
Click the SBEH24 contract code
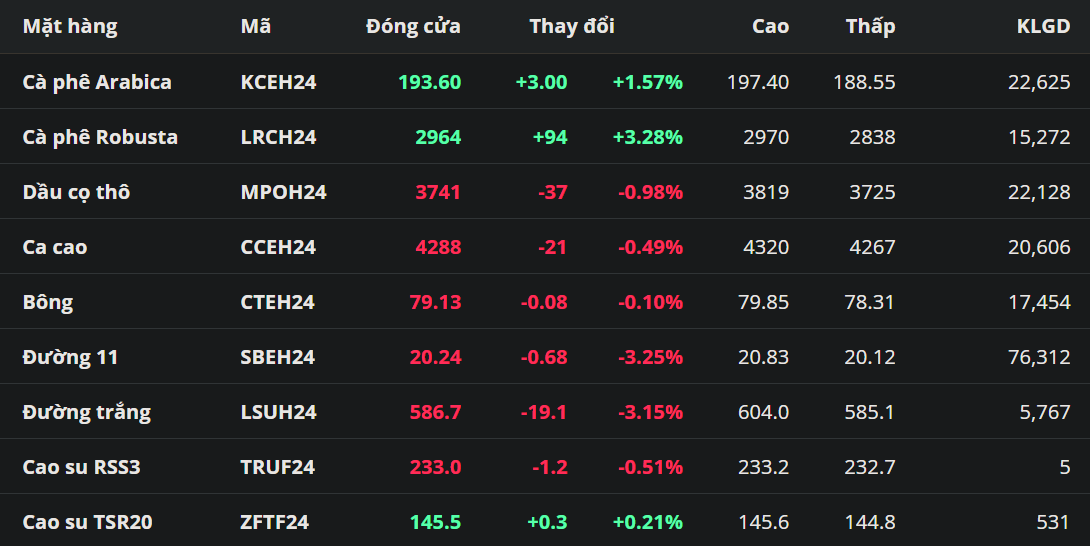[277, 357]
